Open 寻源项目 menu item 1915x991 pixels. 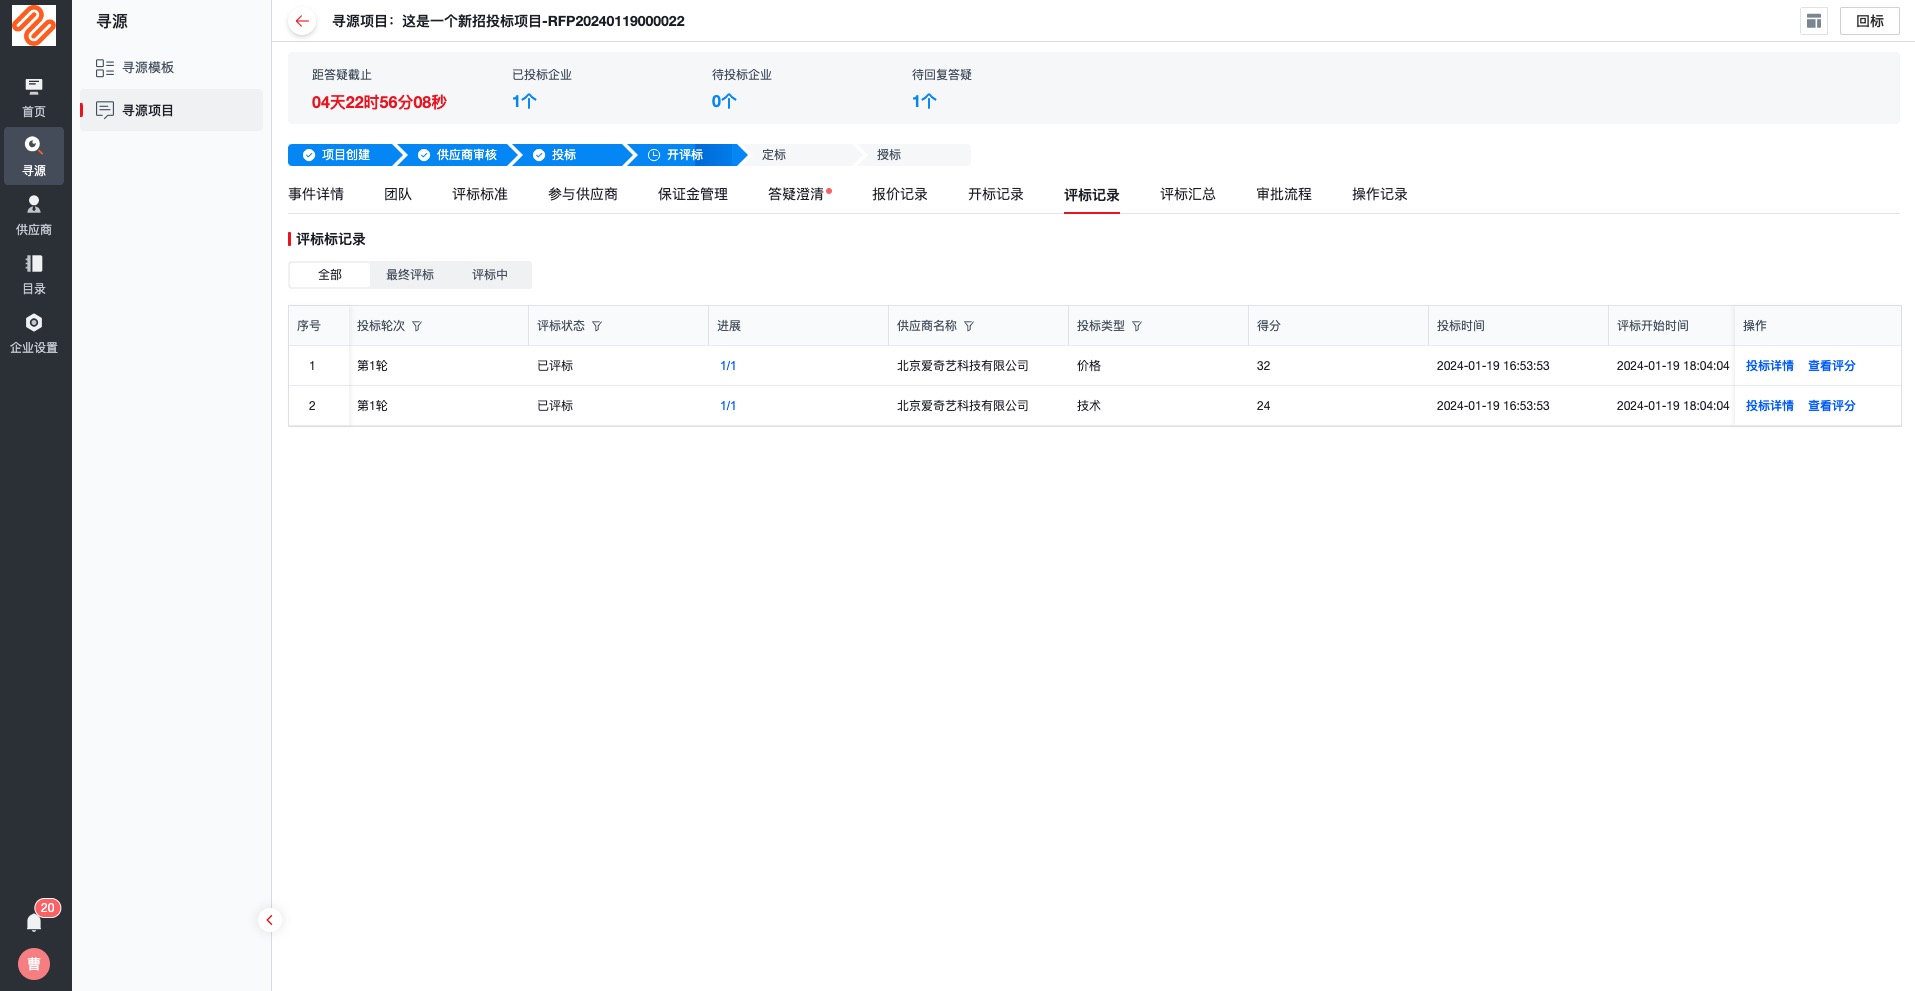(171, 110)
